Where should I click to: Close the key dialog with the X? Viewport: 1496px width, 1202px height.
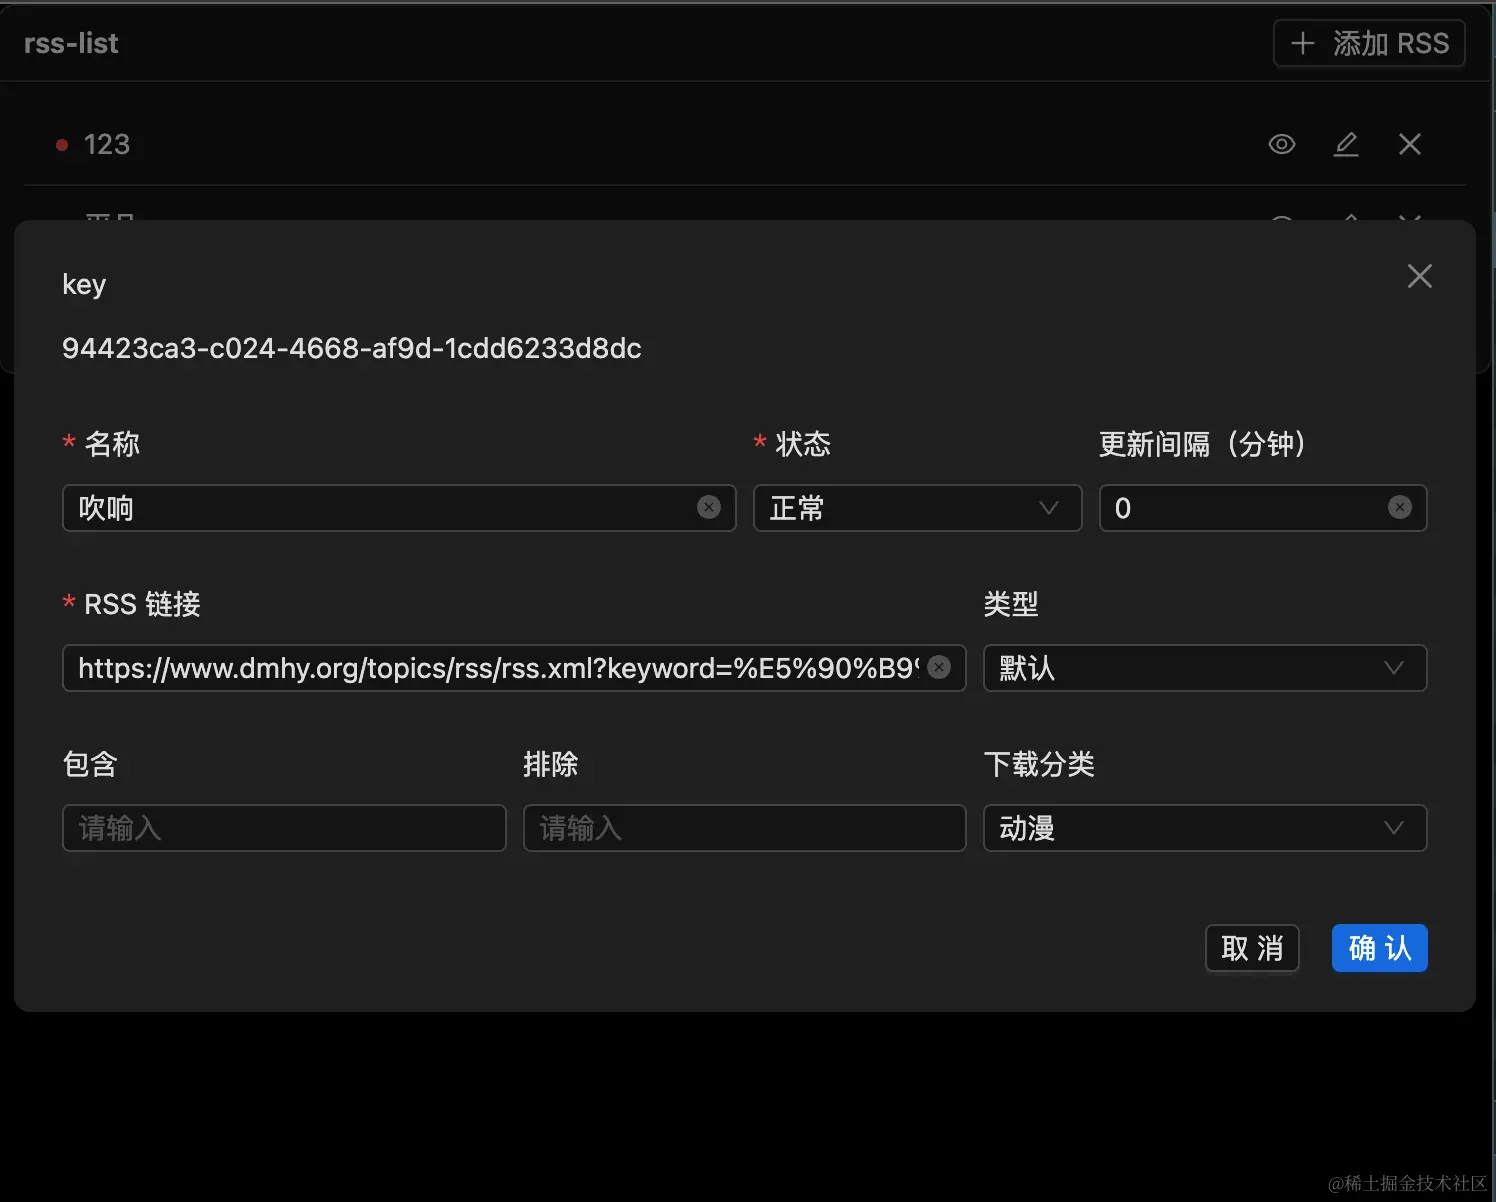(x=1419, y=276)
